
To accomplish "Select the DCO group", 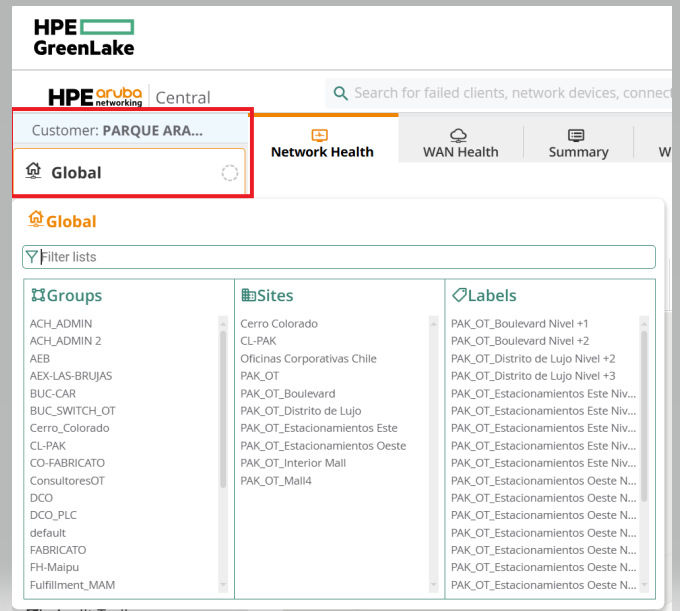I will coord(42,497).
